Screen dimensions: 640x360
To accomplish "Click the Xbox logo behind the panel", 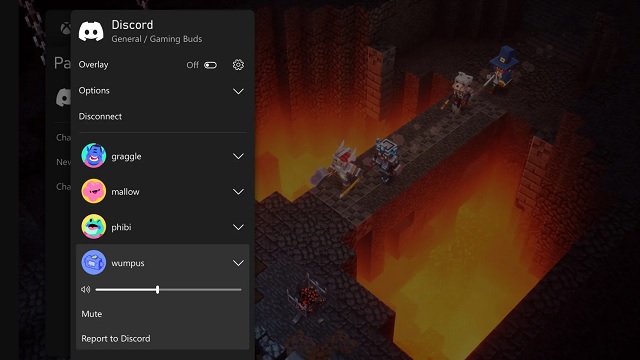I will (x=65, y=28).
